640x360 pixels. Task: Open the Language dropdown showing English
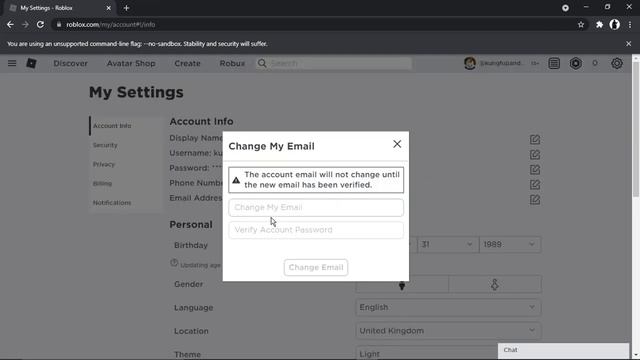coord(449,307)
